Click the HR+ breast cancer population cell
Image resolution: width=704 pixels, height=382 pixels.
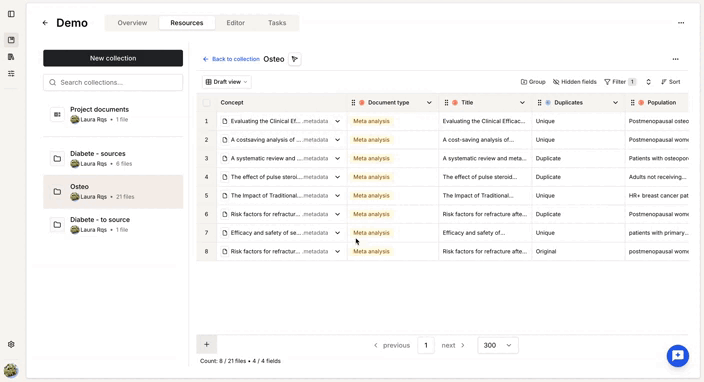pyautogui.click(x=658, y=196)
